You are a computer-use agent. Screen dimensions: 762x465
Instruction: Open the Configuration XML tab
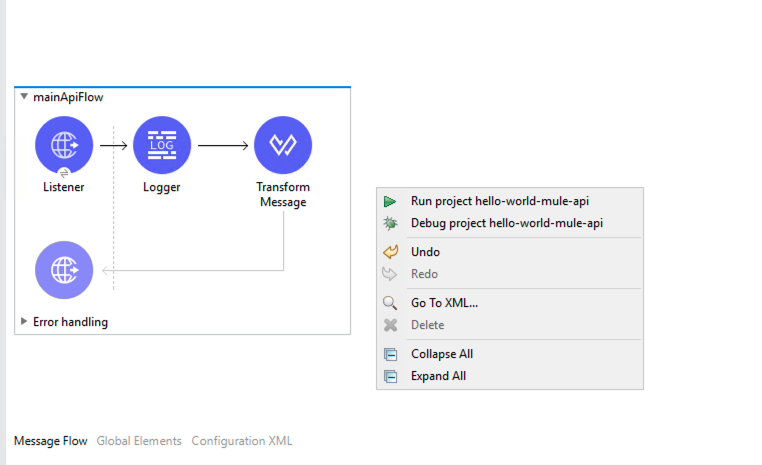pyautogui.click(x=242, y=441)
